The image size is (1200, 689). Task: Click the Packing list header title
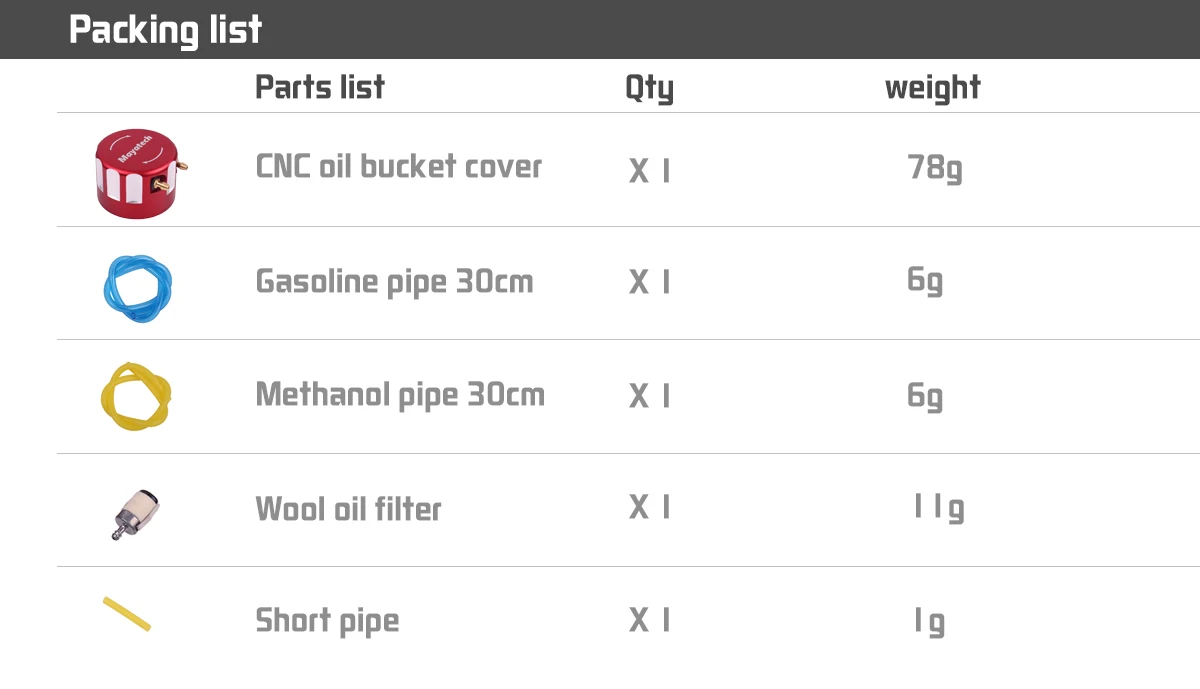(x=165, y=30)
